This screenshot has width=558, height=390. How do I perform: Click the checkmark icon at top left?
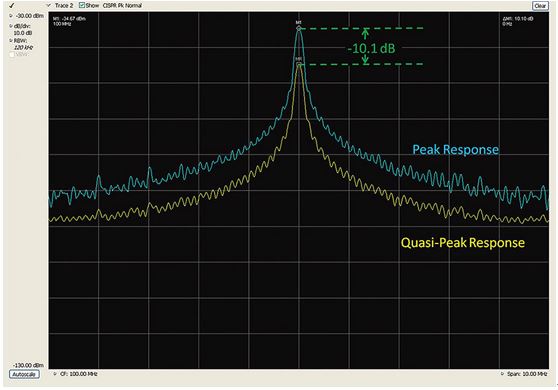tap(12, 5)
